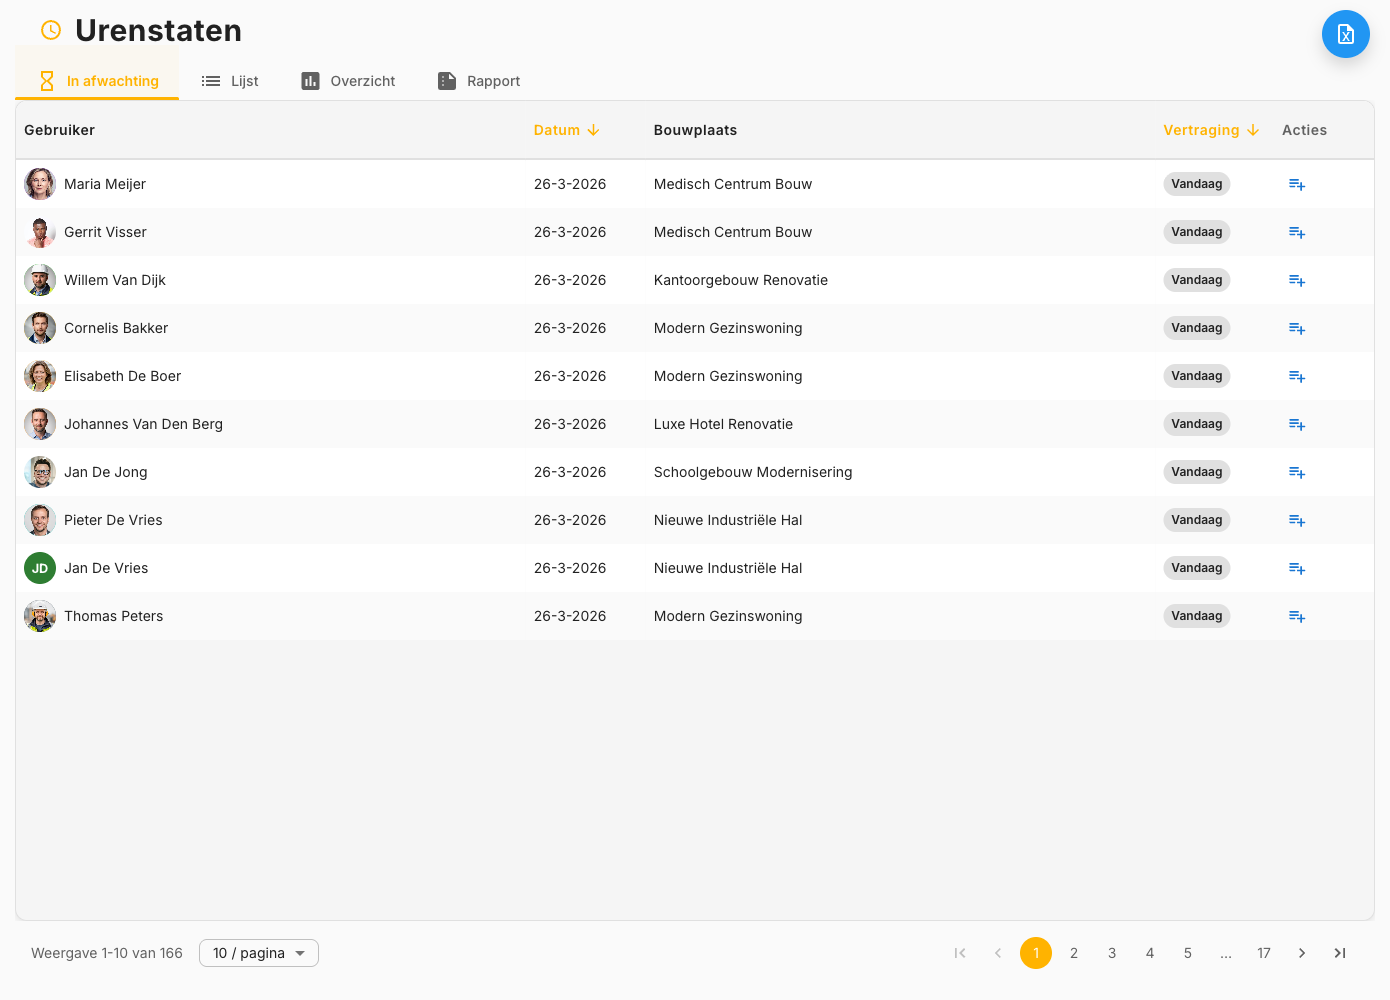1390x1000 pixels.
Task: Switch to the Lijst tab
Action: 243,81
